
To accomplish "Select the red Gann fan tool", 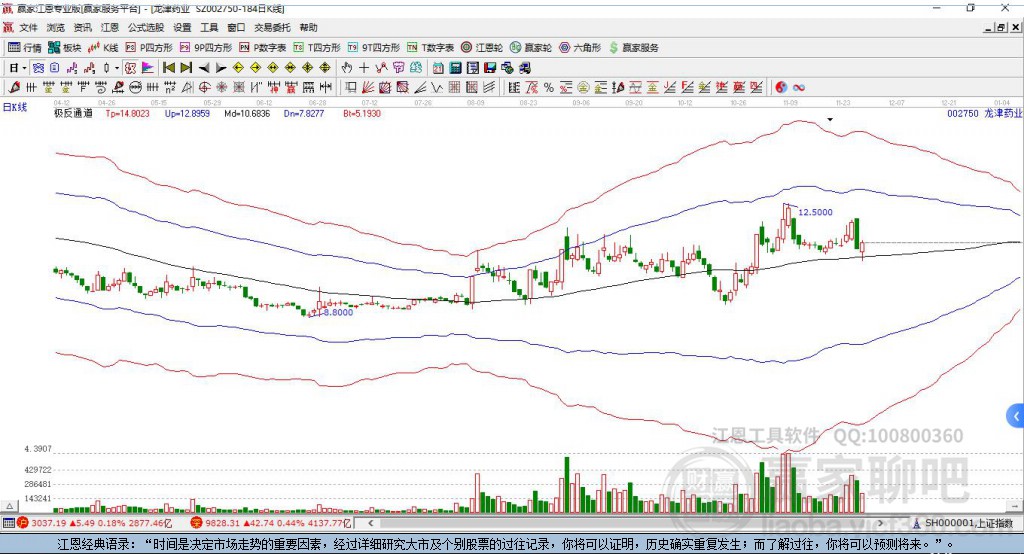I will tap(368, 87).
